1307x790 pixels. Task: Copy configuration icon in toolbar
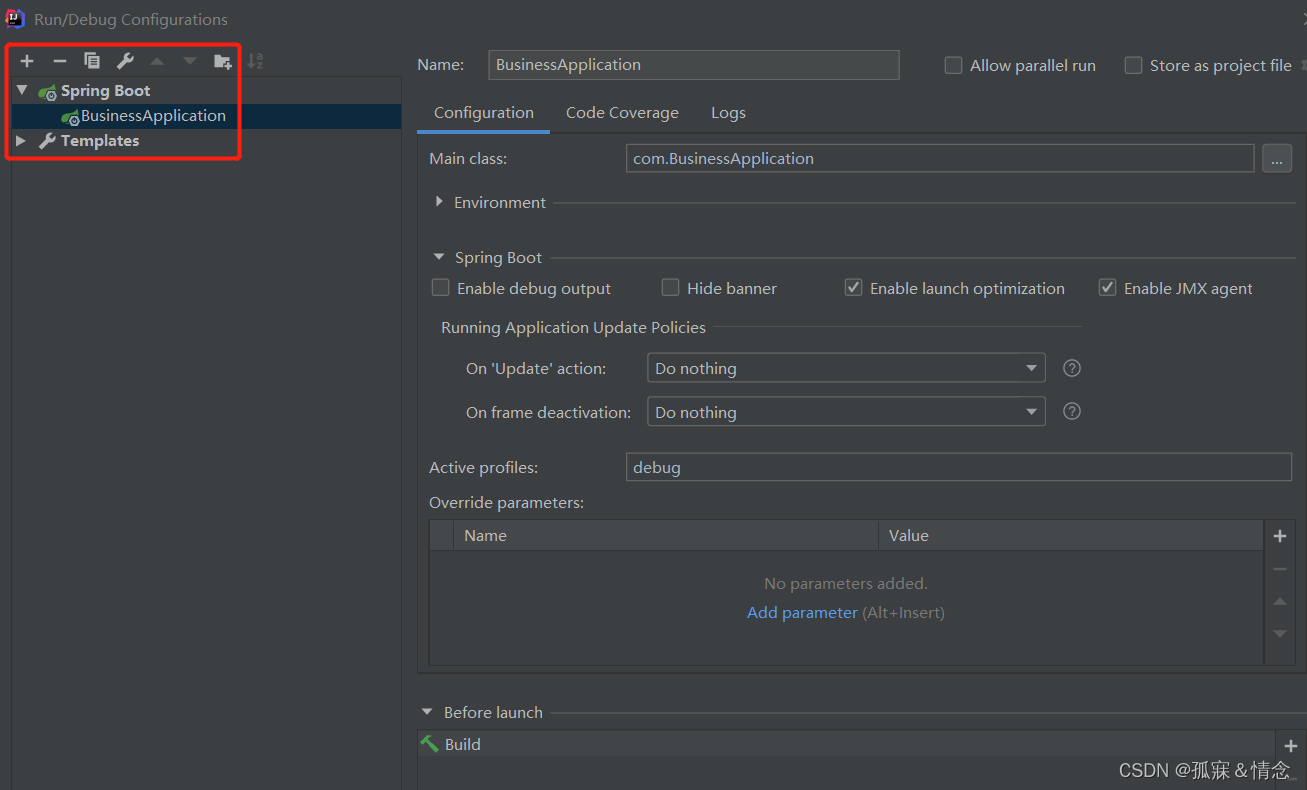92,61
